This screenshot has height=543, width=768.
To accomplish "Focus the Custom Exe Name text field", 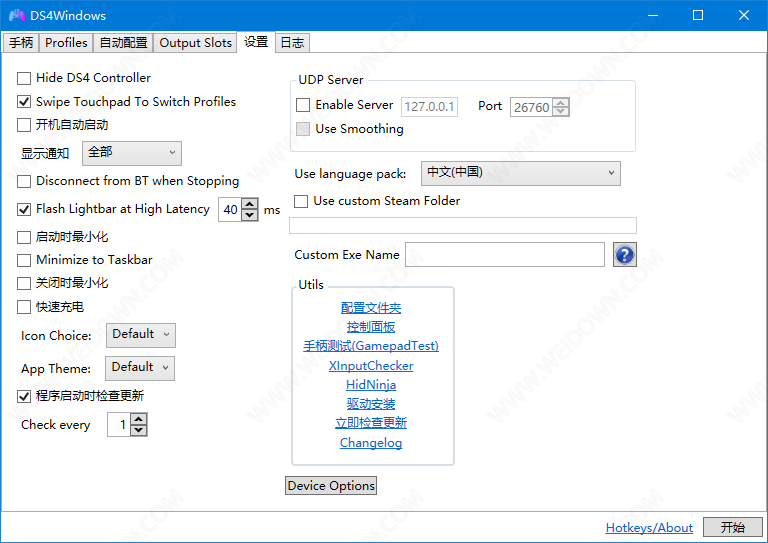I will [504, 255].
